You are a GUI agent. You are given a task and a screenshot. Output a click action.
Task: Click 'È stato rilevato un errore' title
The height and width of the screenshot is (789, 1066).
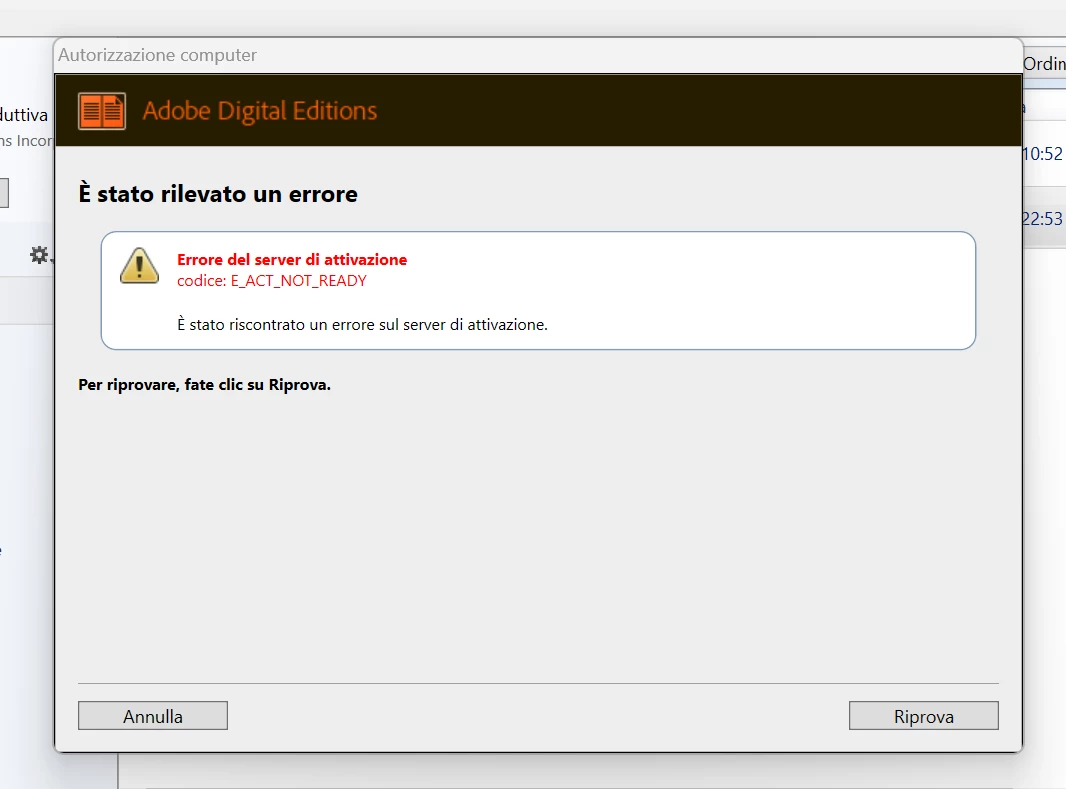(x=218, y=194)
